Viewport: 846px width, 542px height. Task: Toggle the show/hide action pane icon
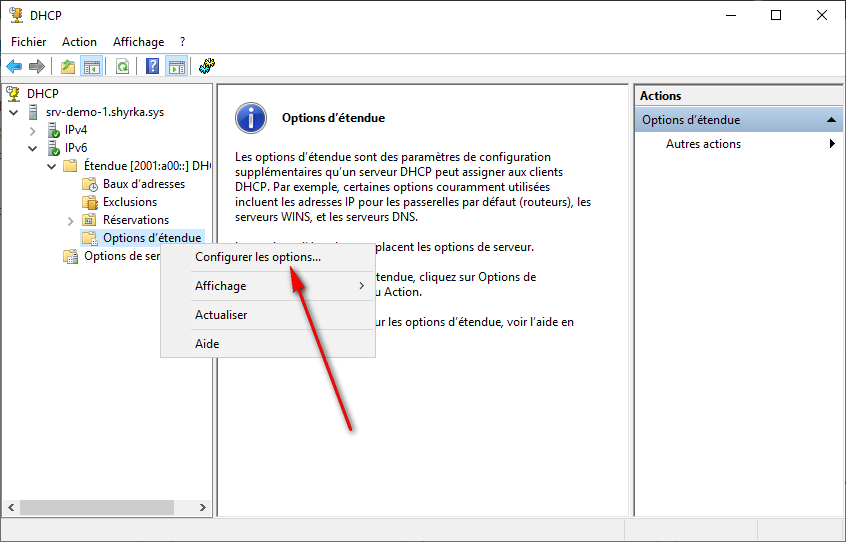coord(177,67)
